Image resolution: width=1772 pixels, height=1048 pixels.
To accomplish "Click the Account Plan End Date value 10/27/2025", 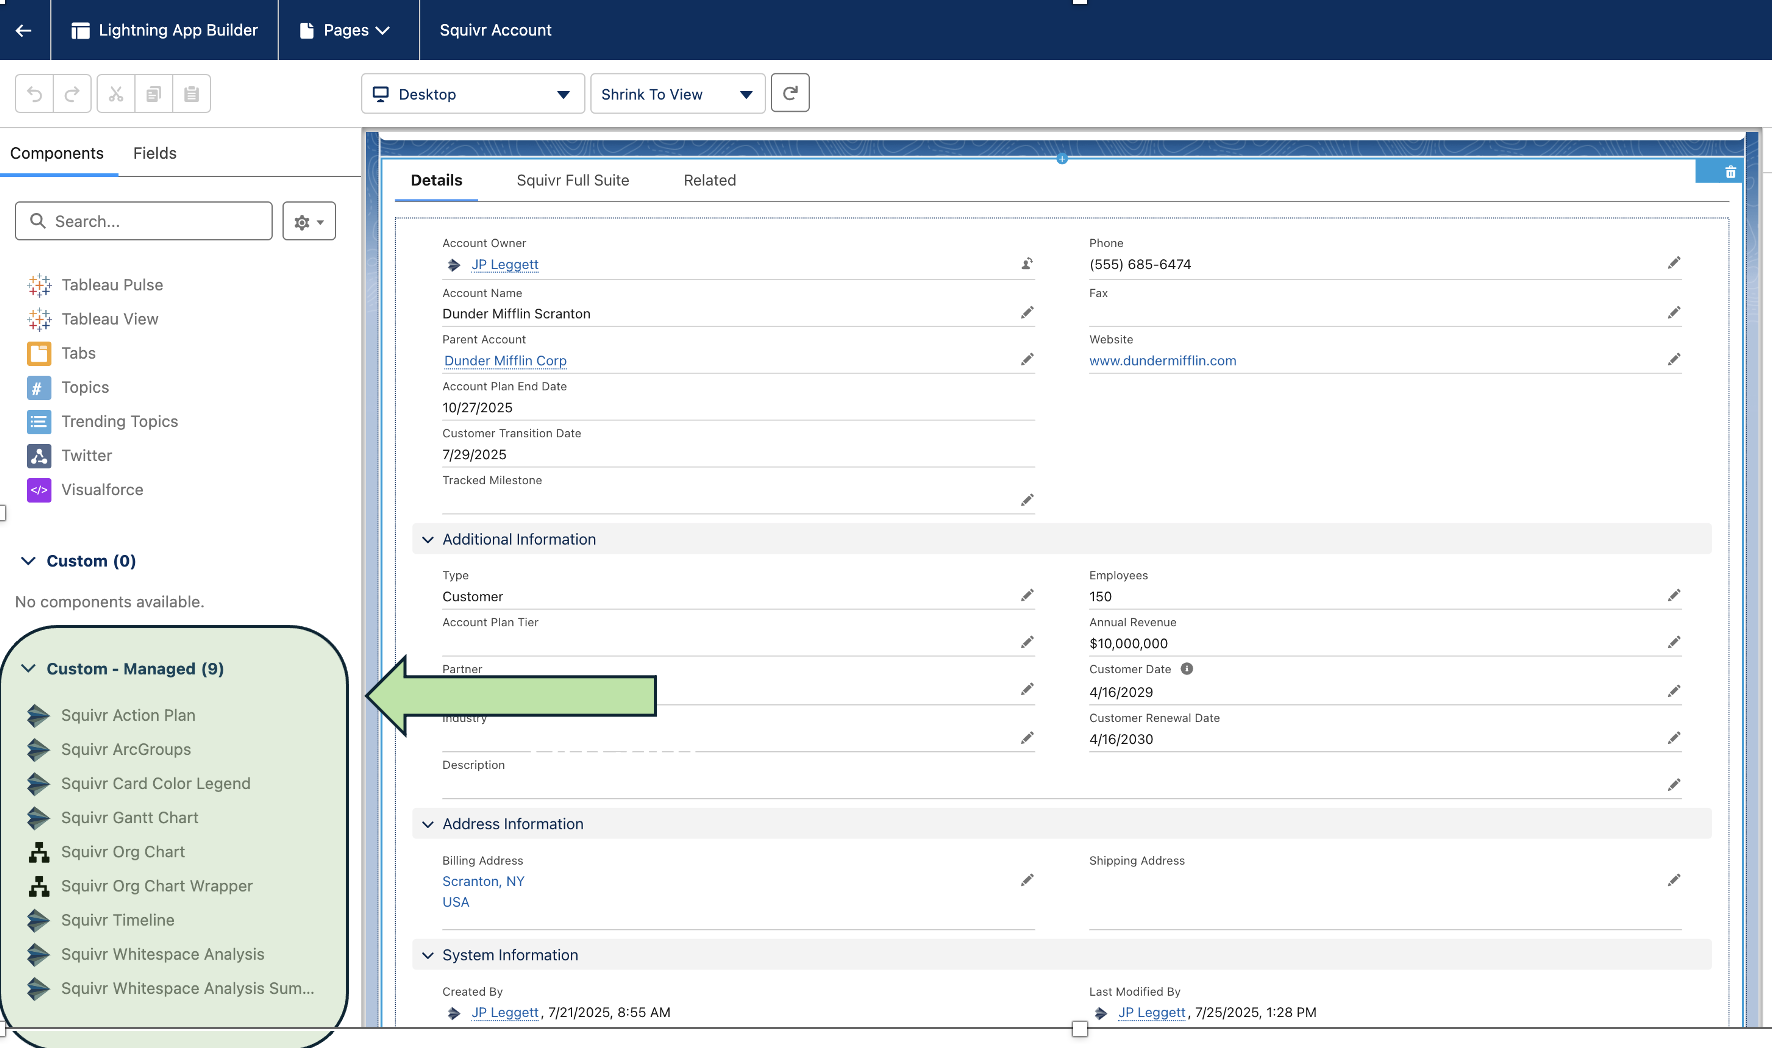I will [x=478, y=408].
